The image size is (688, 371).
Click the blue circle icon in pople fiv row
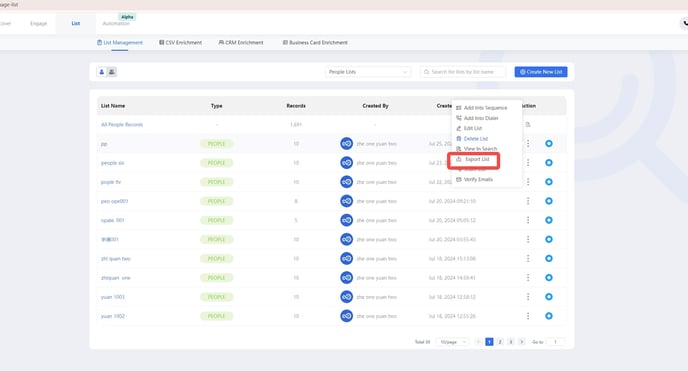(548, 182)
